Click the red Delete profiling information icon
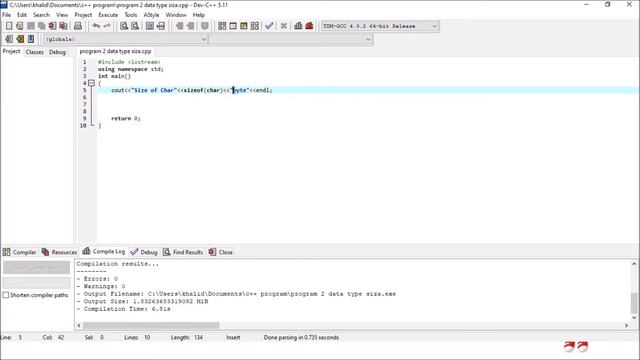640x360 pixels. coord(309,26)
